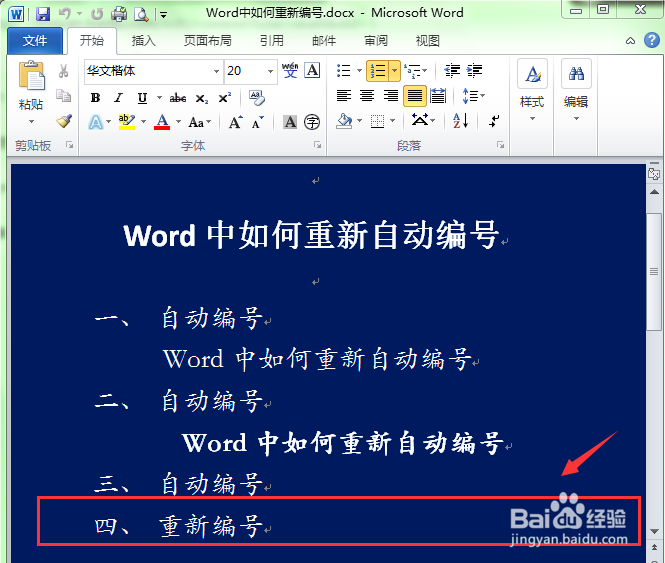Click the Paste clipboard icon
This screenshot has height=563, width=665.
(31, 75)
